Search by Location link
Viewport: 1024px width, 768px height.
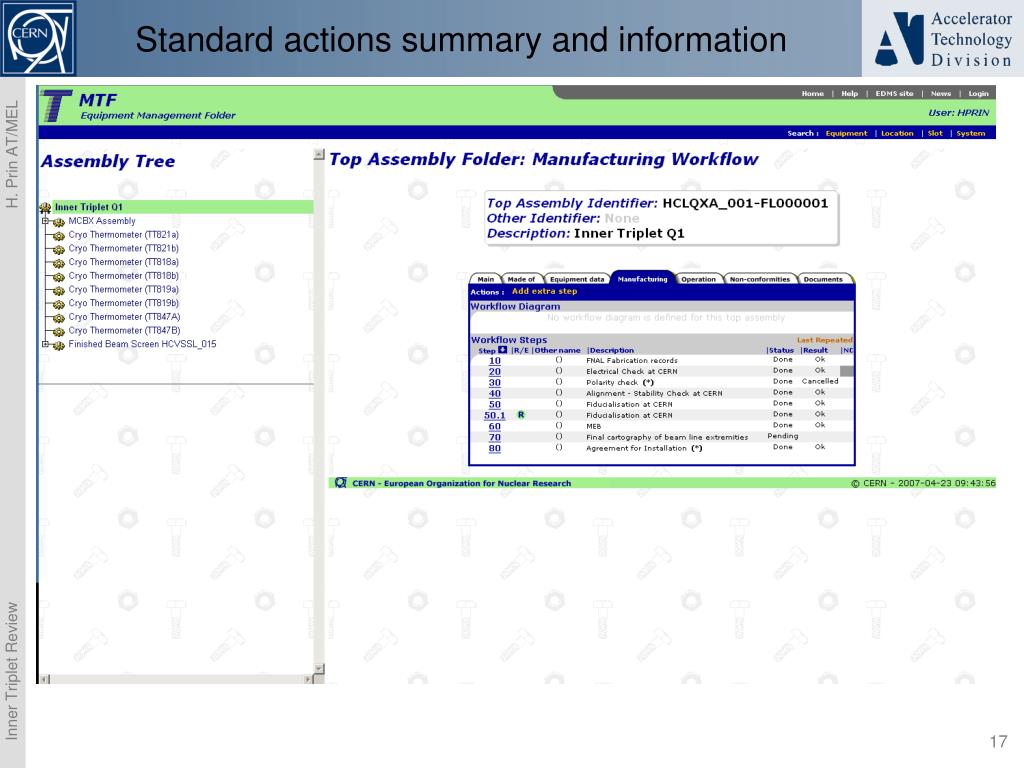(x=897, y=133)
